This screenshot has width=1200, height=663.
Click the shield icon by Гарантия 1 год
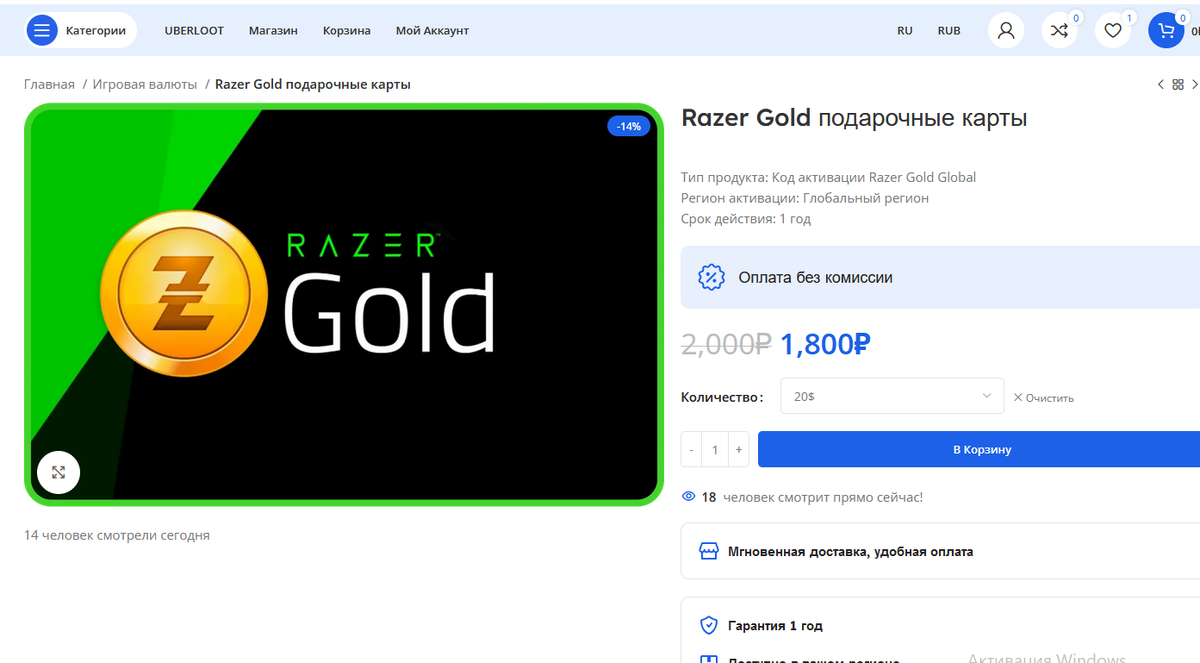point(708,626)
